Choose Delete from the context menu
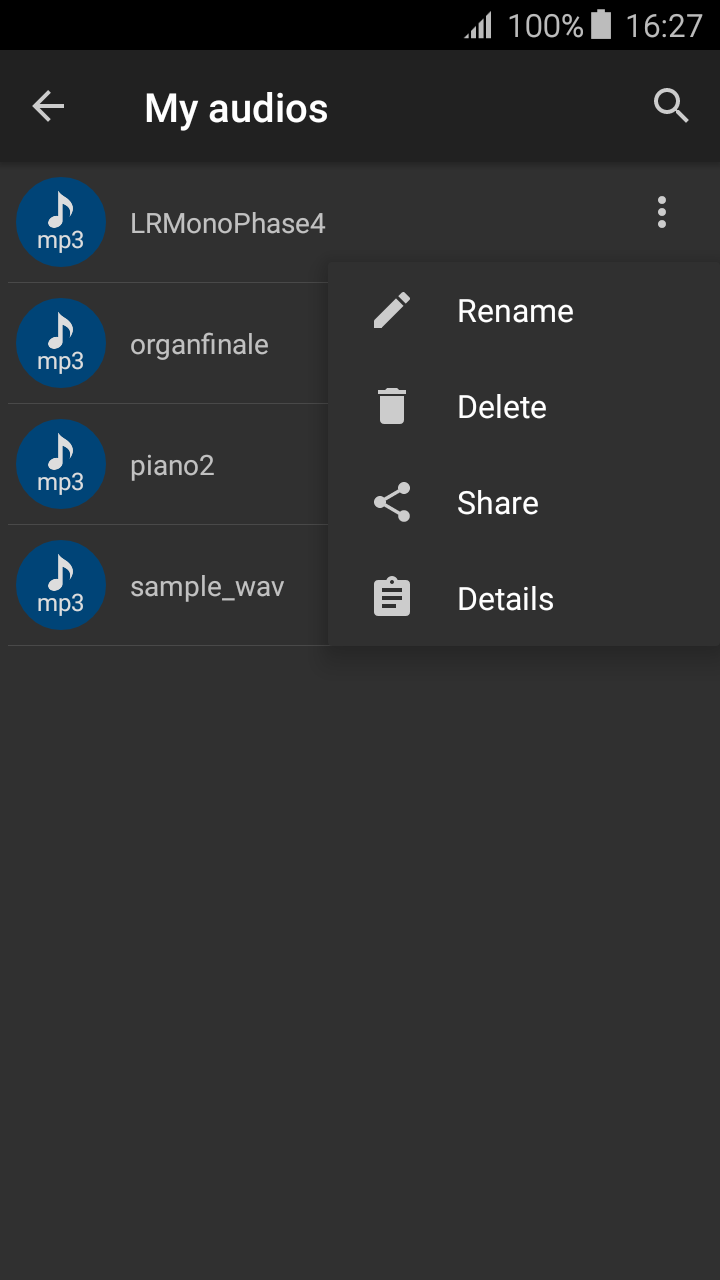The image size is (720, 1280). click(502, 407)
